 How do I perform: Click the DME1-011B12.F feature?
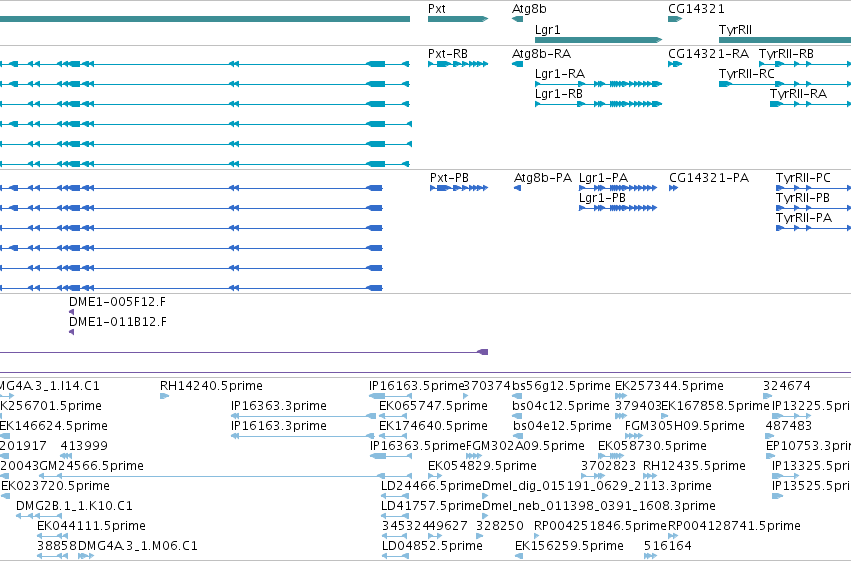pos(72,332)
